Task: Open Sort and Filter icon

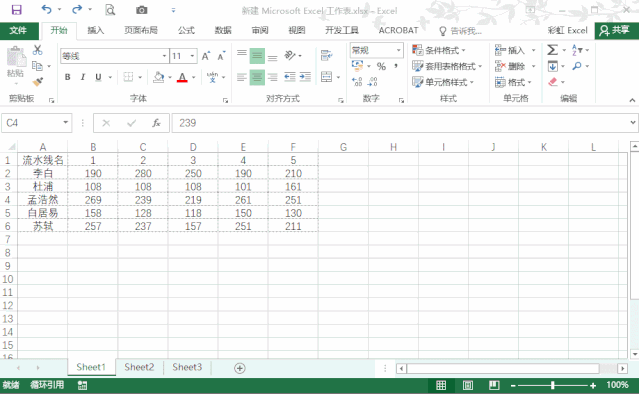Action: [x=577, y=50]
